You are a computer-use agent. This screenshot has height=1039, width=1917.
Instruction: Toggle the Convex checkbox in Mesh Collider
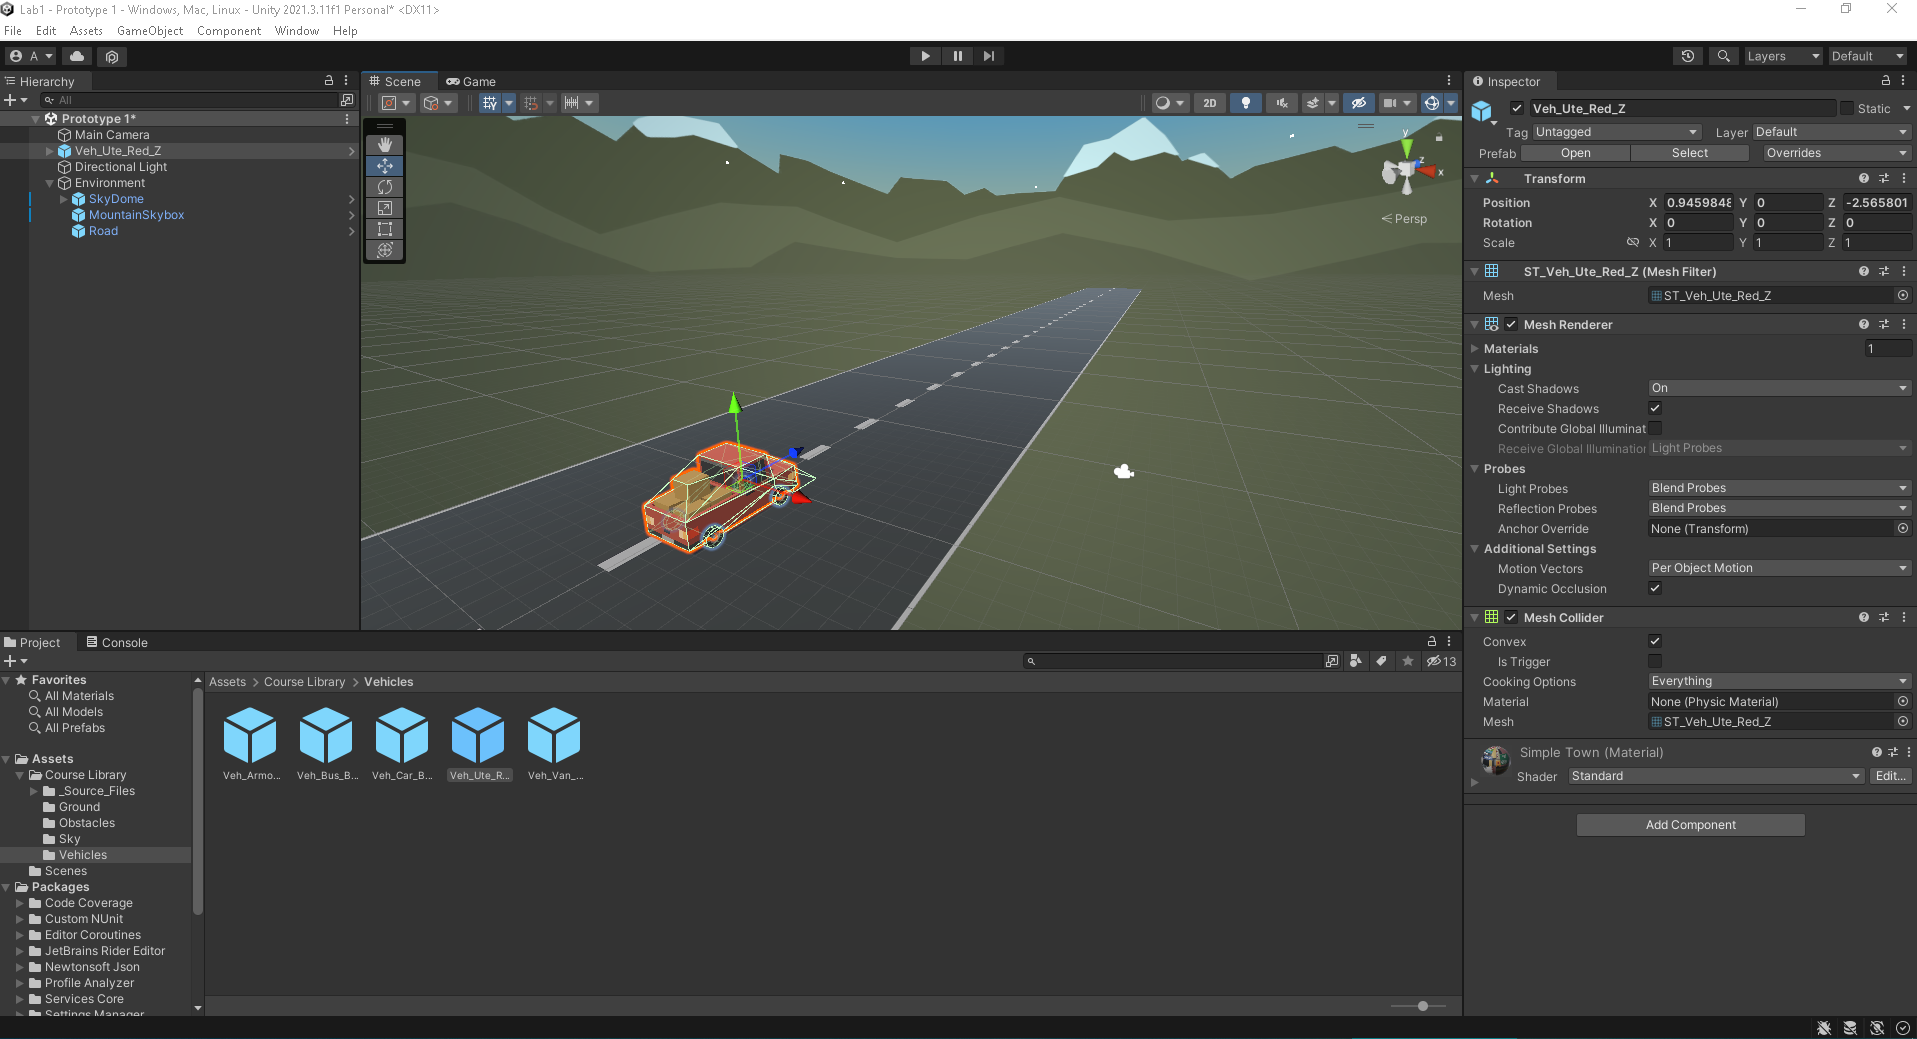(1655, 641)
